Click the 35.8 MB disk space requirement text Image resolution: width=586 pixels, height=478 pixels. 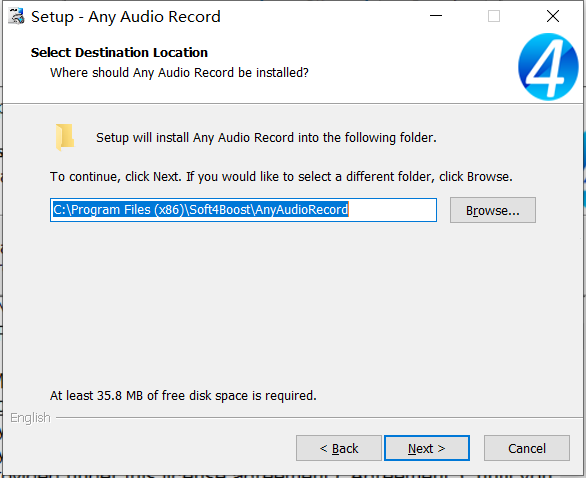coord(183,396)
